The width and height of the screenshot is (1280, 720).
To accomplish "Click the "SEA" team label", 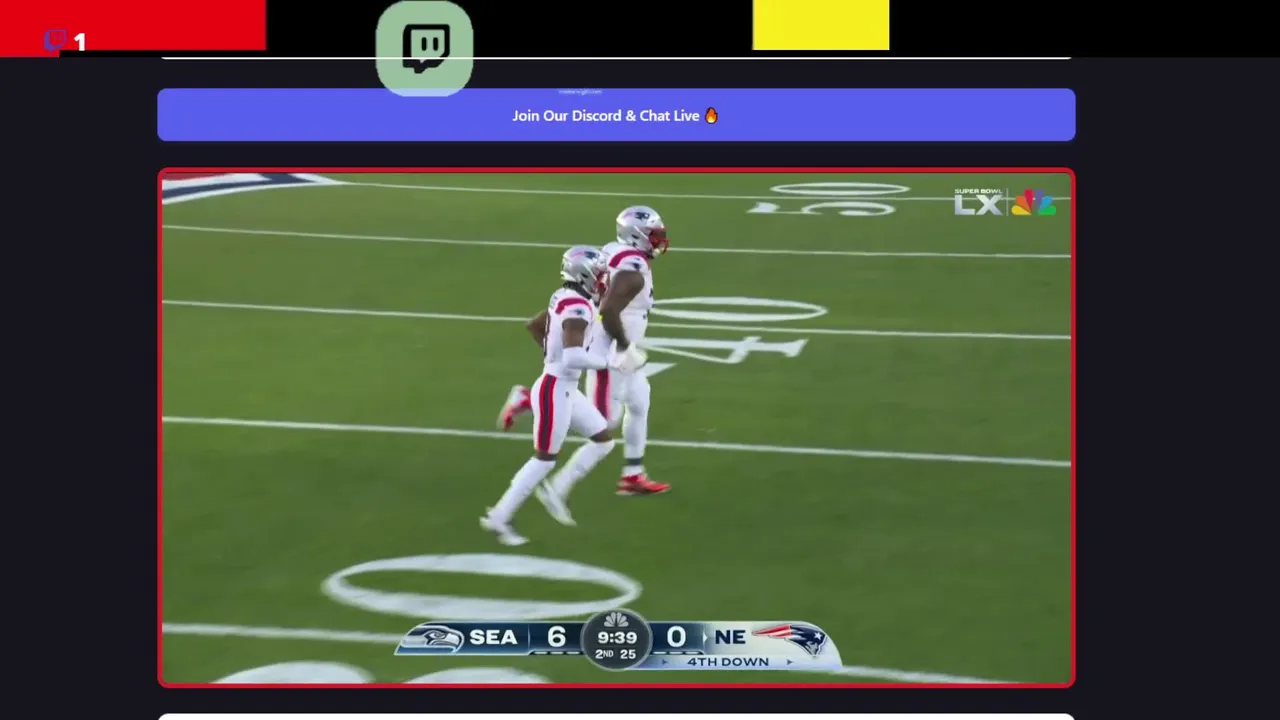I will pos(493,637).
